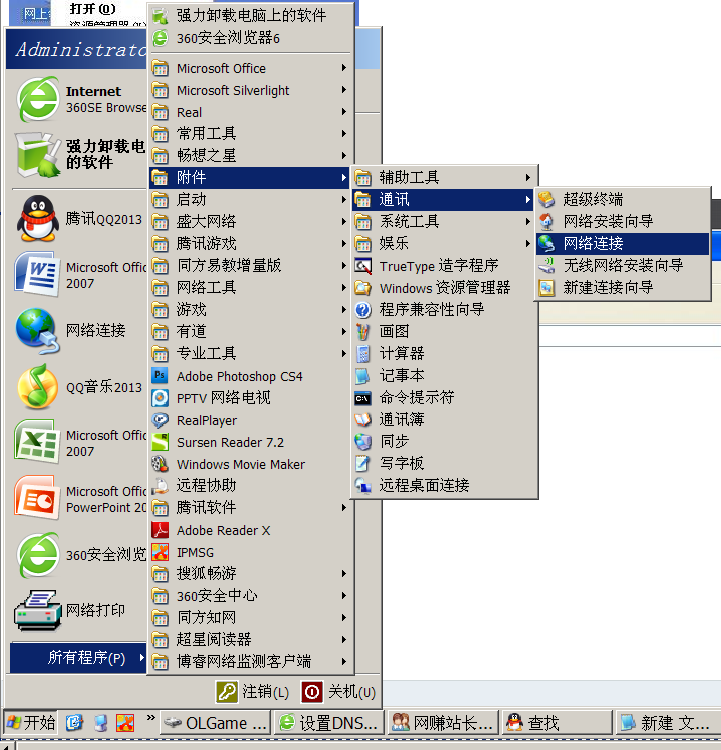Switch to 设置DNS taskbar window
Screen dimensions: 721x750
click(x=329, y=723)
